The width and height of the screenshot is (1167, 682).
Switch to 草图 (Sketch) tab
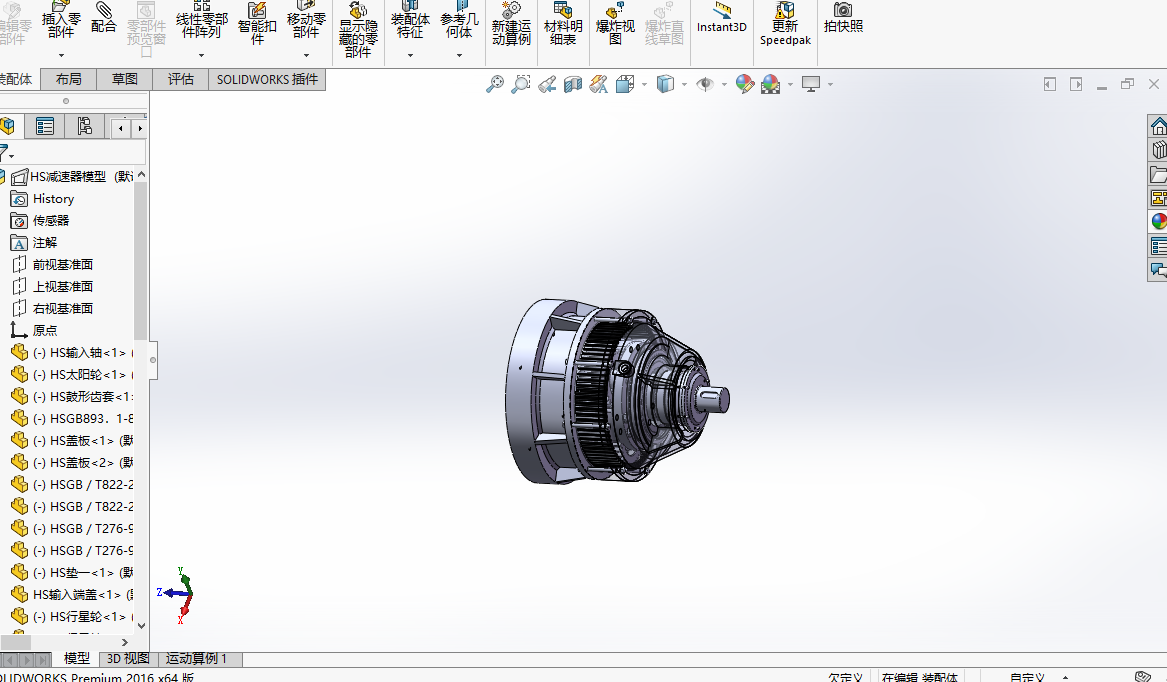point(124,79)
